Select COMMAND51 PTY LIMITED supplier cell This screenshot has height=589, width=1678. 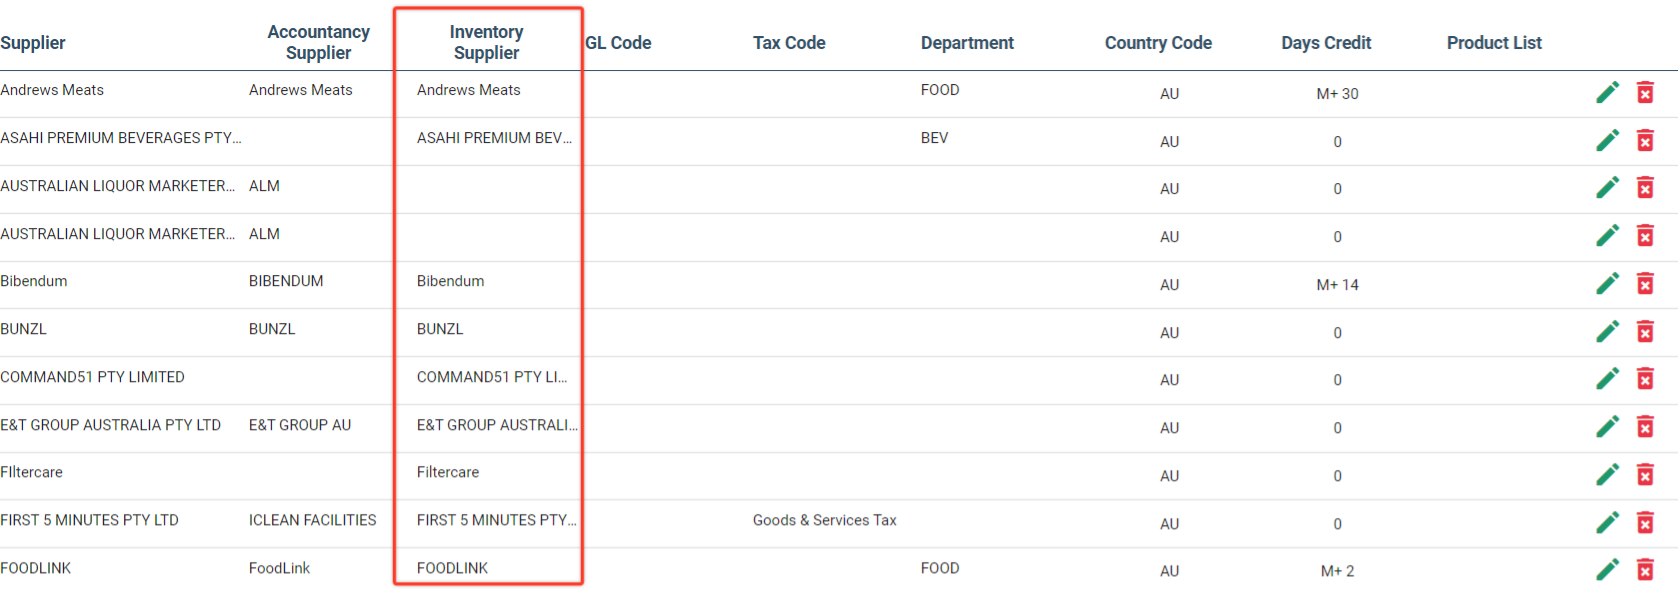point(92,377)
